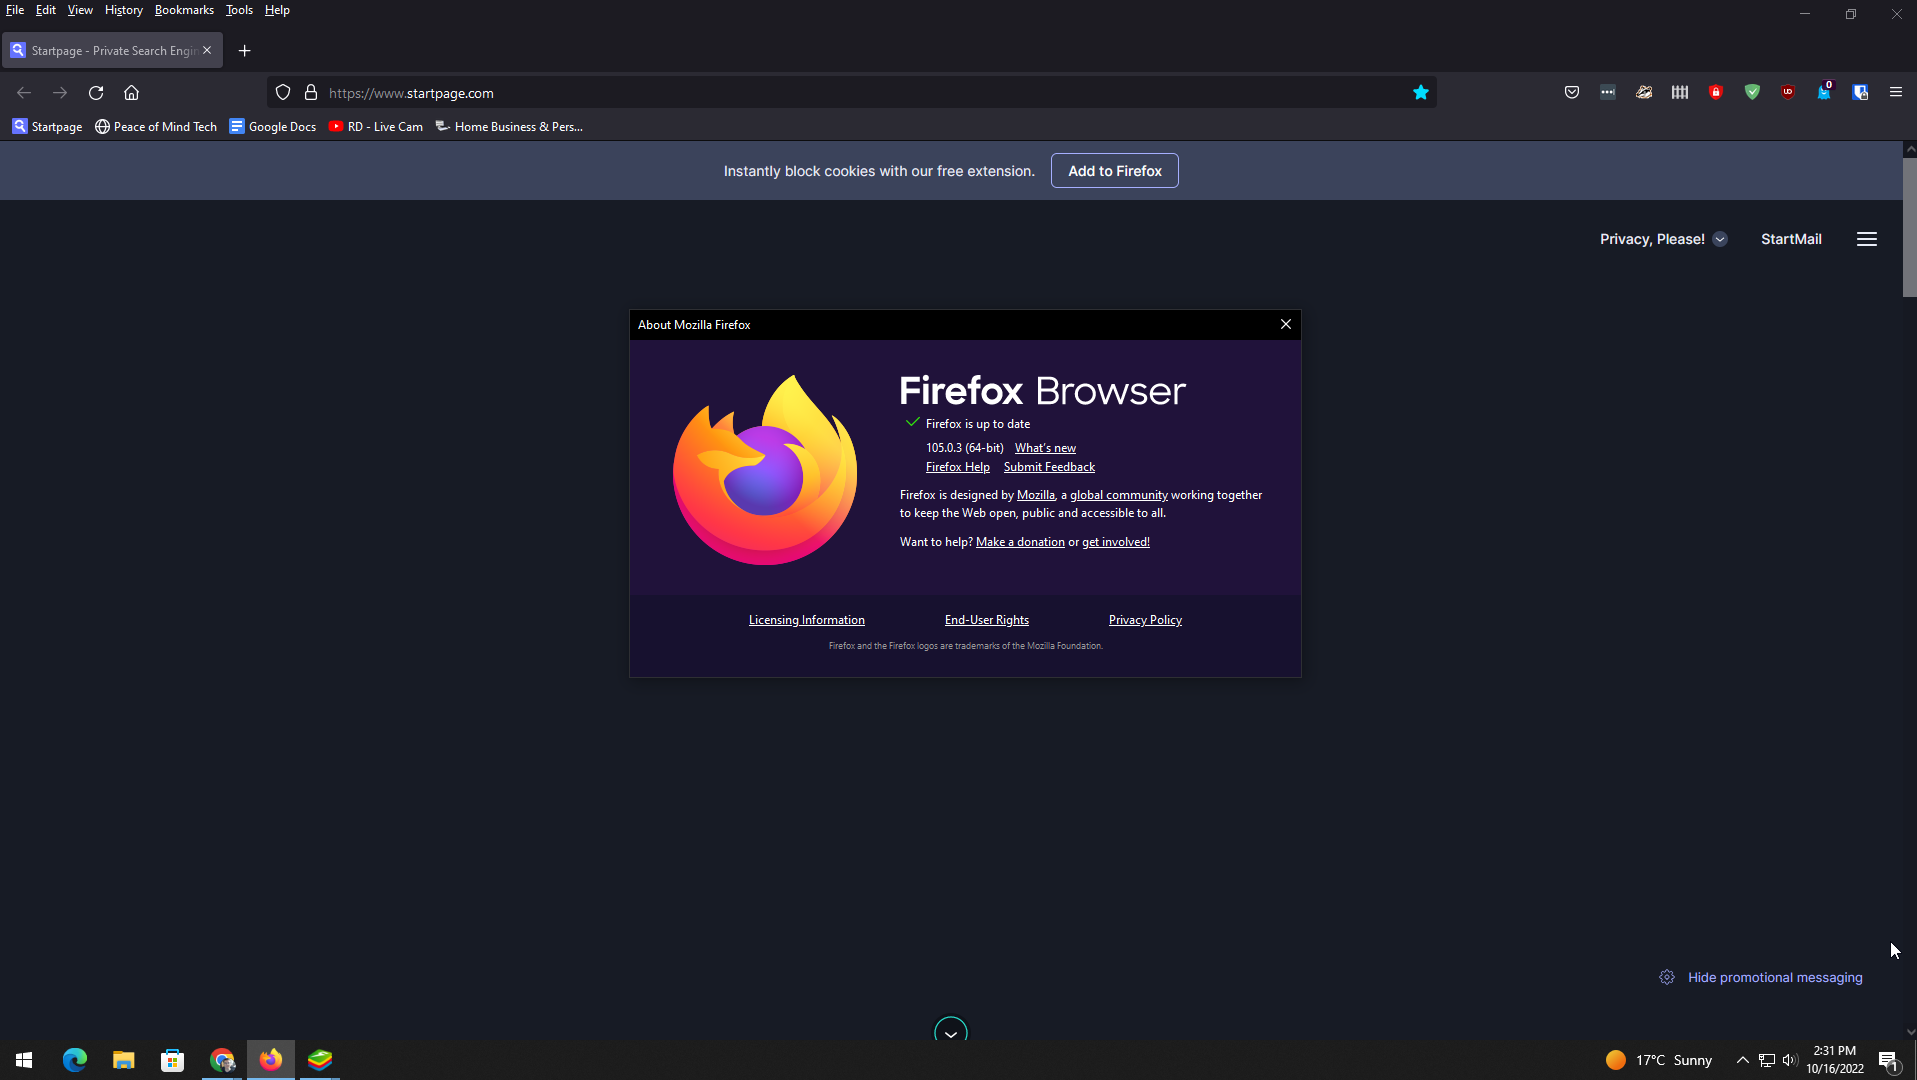Image resolution: width=1917 pixels, height=1080 pixels.
Task: Click the Add to Firefox button
Action: click(x=1115, y=171)
